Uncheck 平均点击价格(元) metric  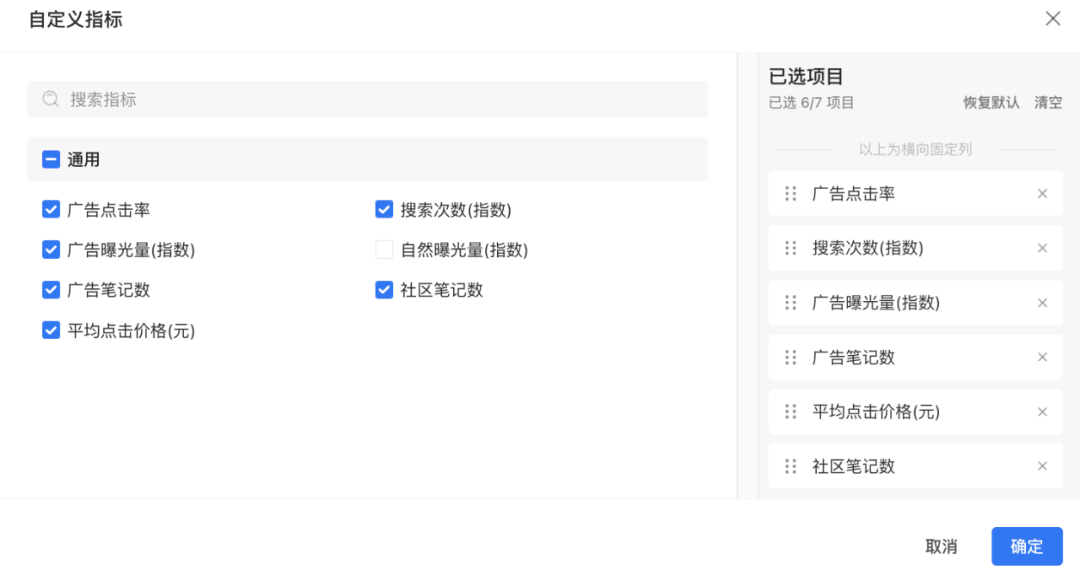[x=51, y=330]
